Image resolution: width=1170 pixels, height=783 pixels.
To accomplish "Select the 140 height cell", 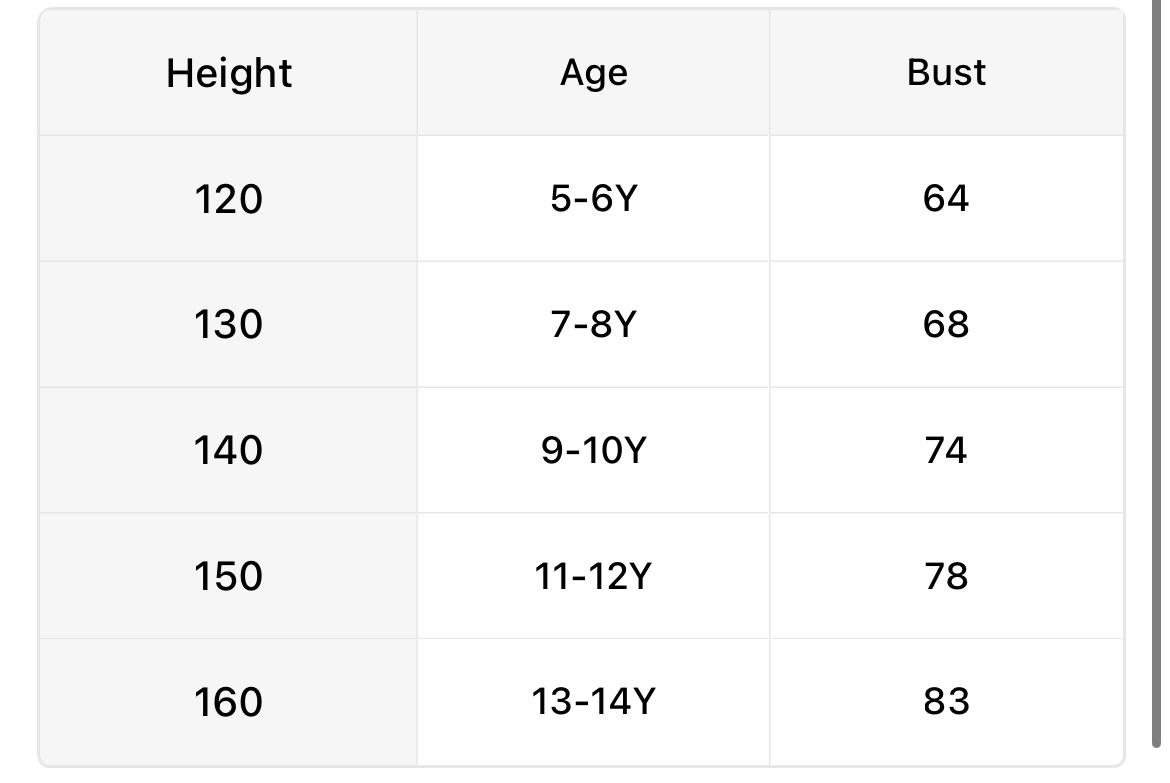I will (x=229, y=451).
